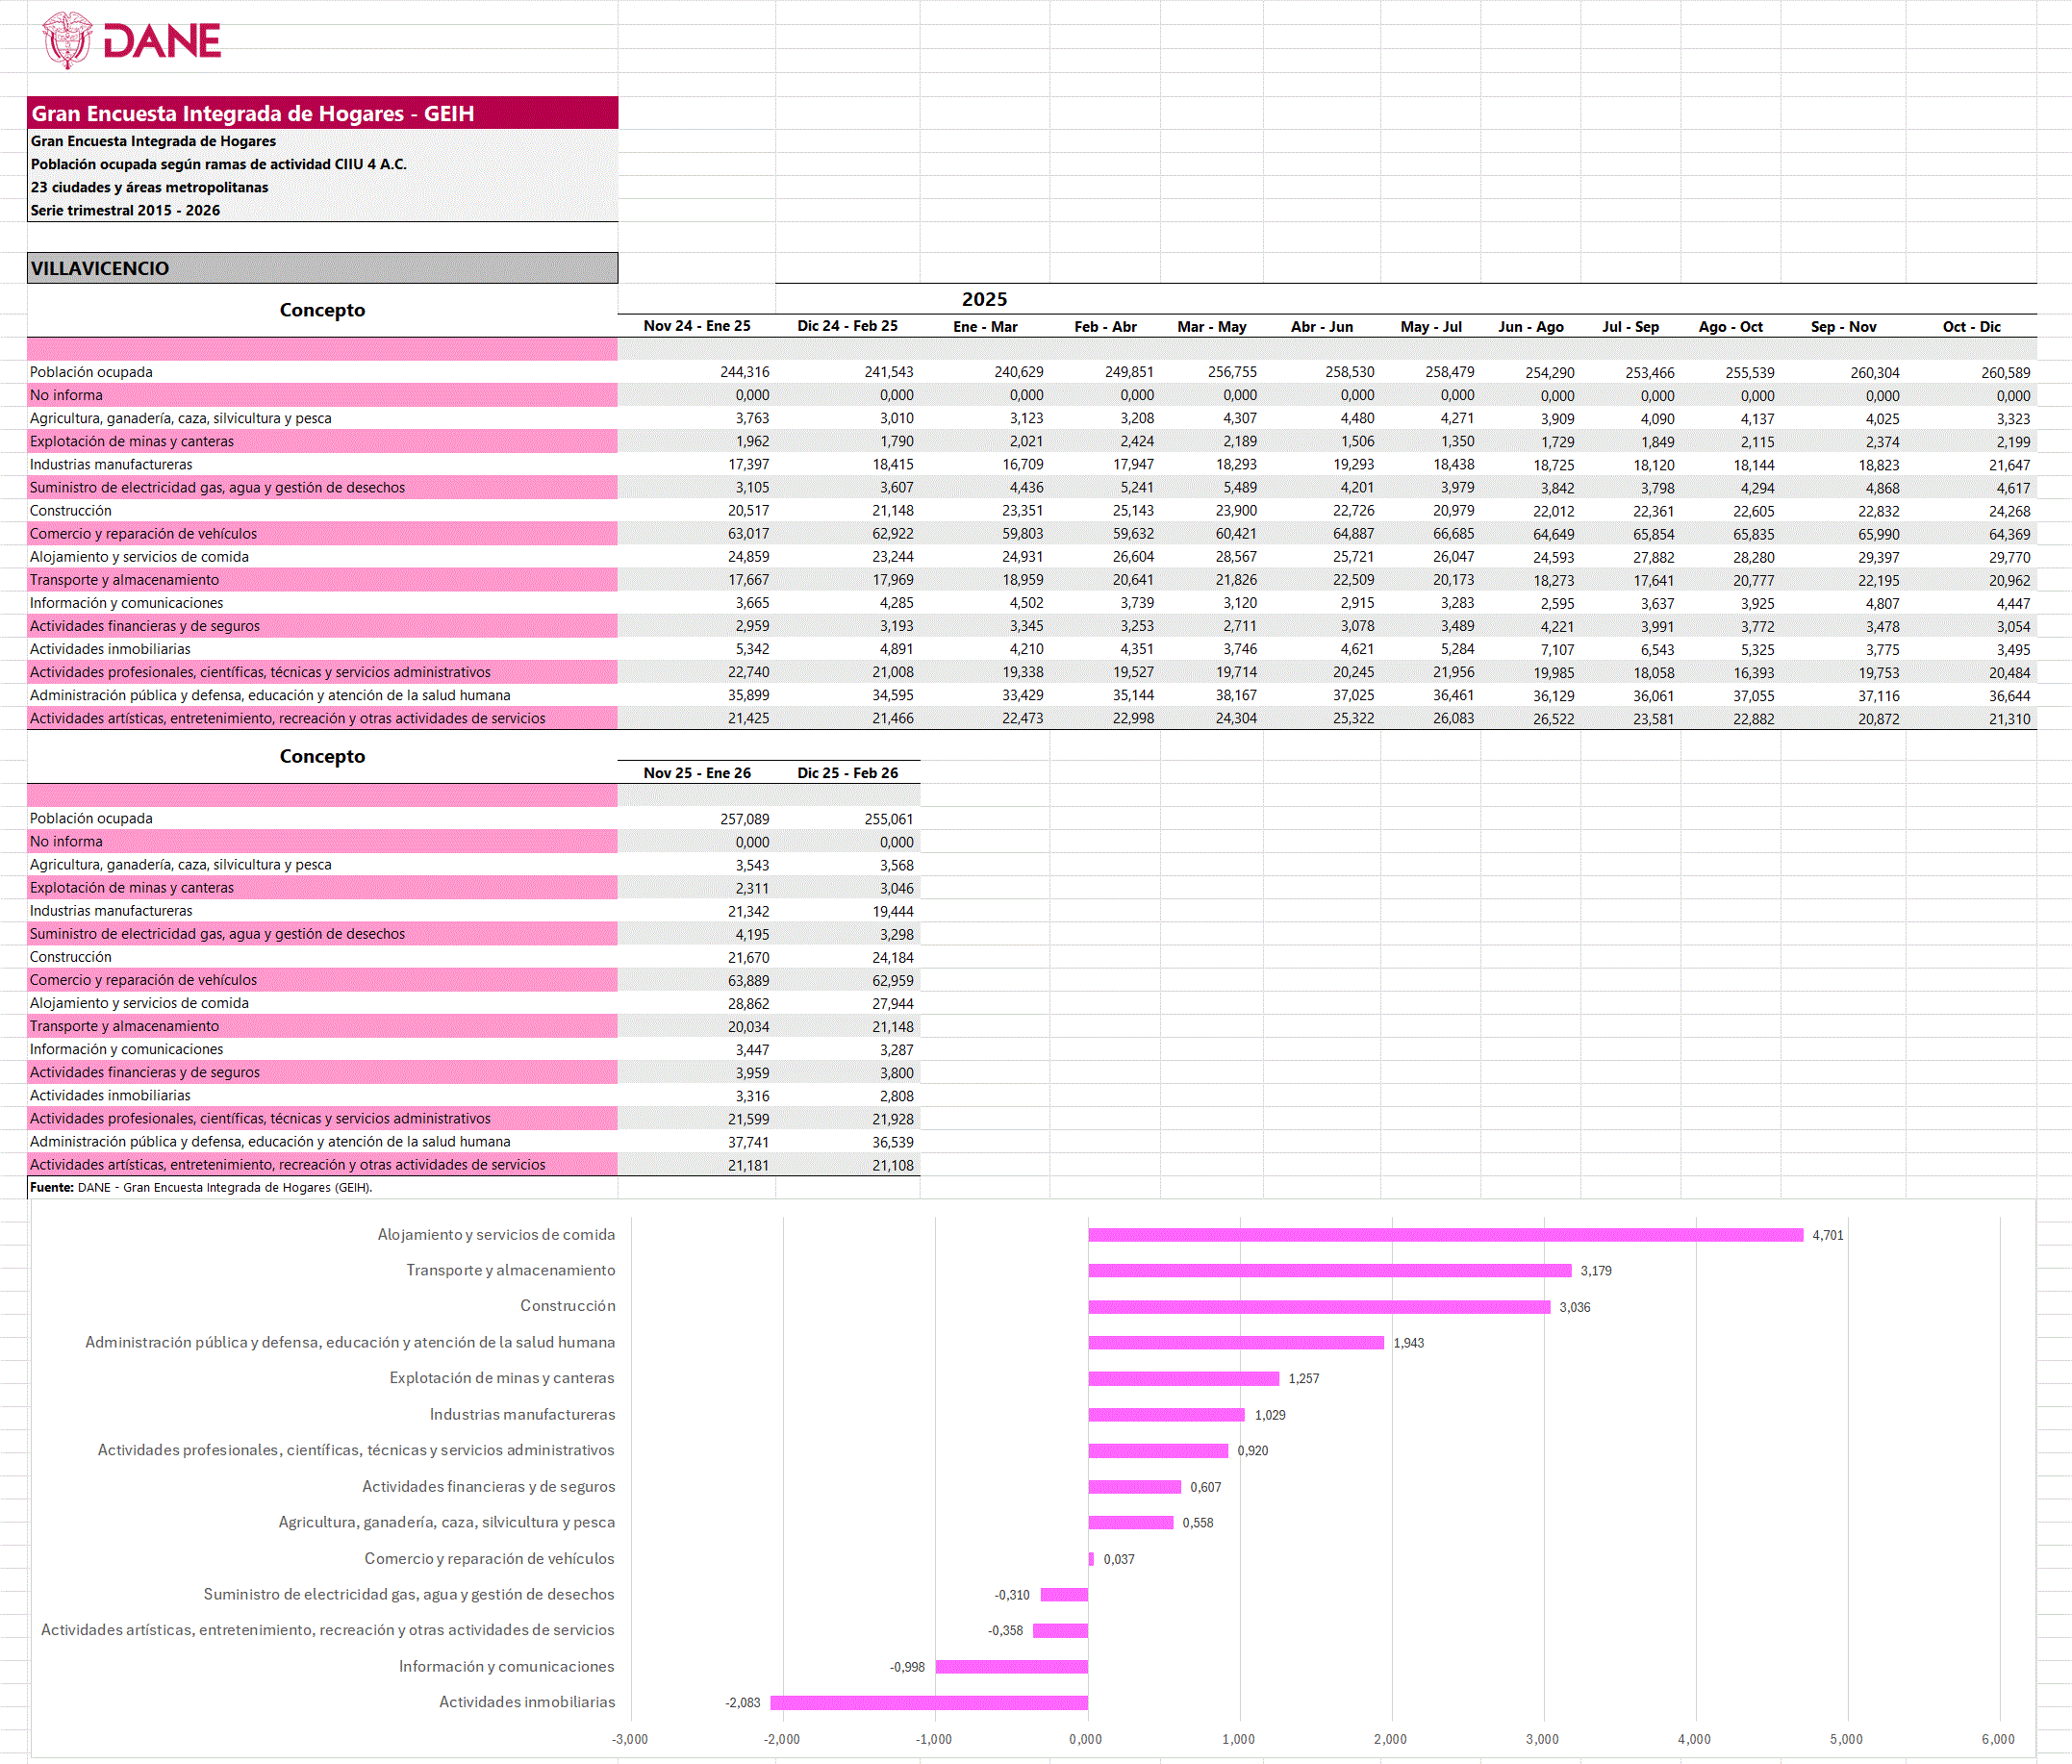2072x1764 pixels.
Task: Click the 6,000 axis label on chart
Action: point(1997,1739)
